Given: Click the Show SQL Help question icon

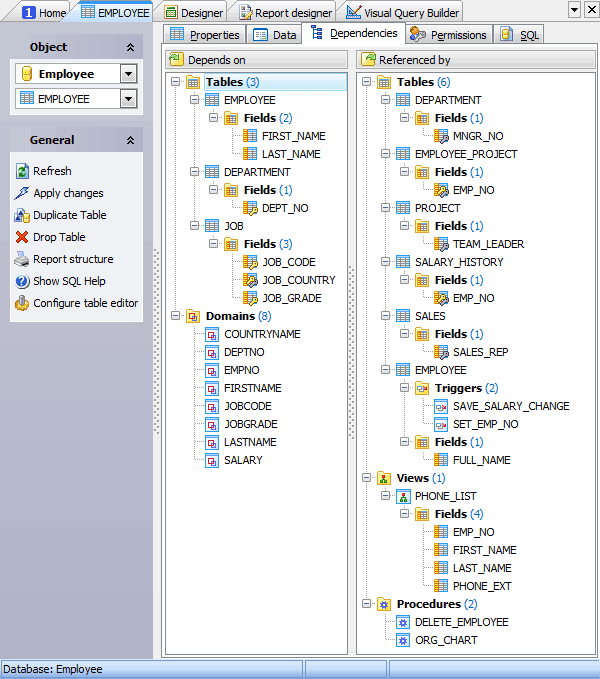Looking at the screenshot, I should (x=22, y=281).
